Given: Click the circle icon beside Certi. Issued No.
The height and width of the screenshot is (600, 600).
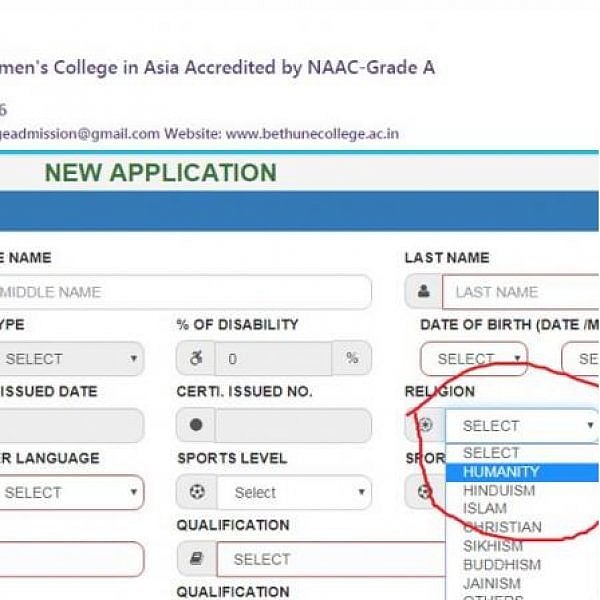Looking at the screenshot, I should [196, 425].
